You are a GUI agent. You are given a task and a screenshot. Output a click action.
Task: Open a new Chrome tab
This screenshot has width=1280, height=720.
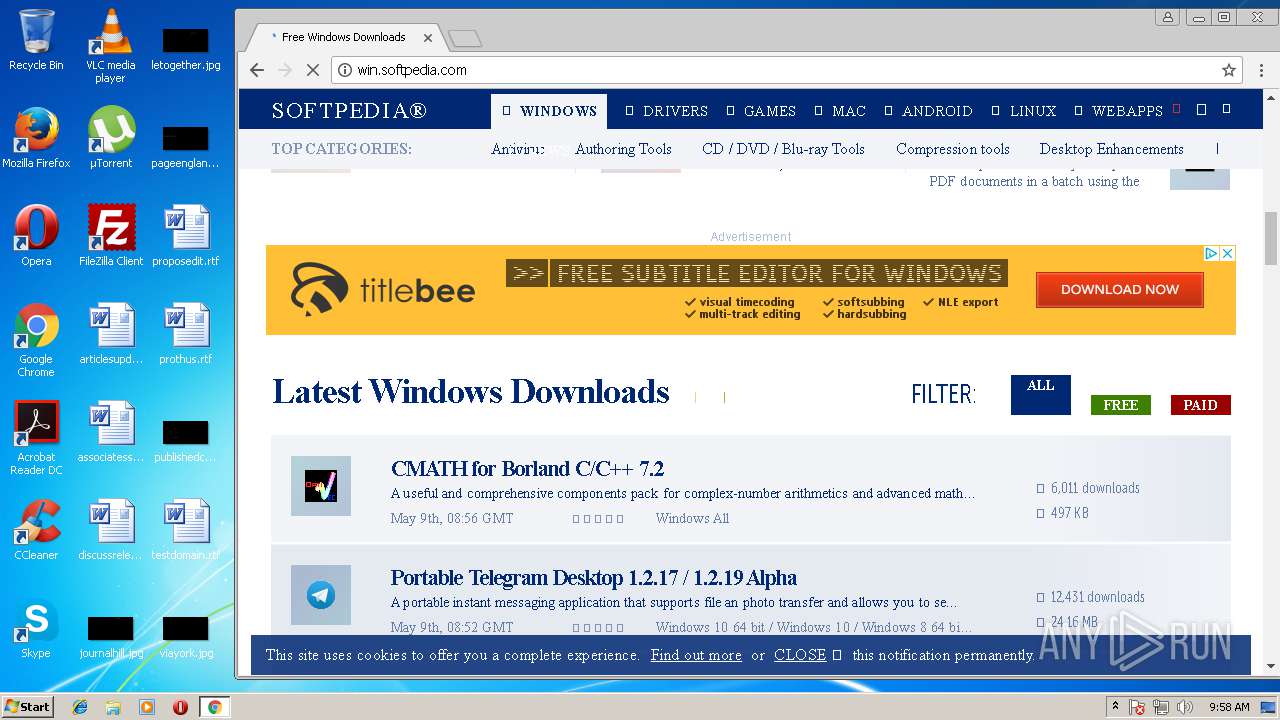point(465,38)
